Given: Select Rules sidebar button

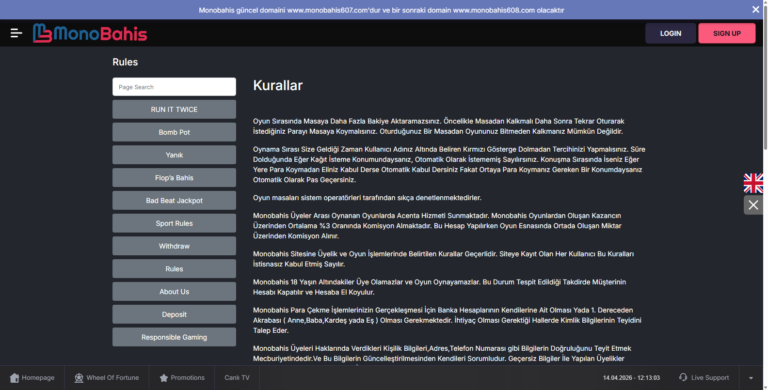Looking at the screenshot, I should click(174, 269).
